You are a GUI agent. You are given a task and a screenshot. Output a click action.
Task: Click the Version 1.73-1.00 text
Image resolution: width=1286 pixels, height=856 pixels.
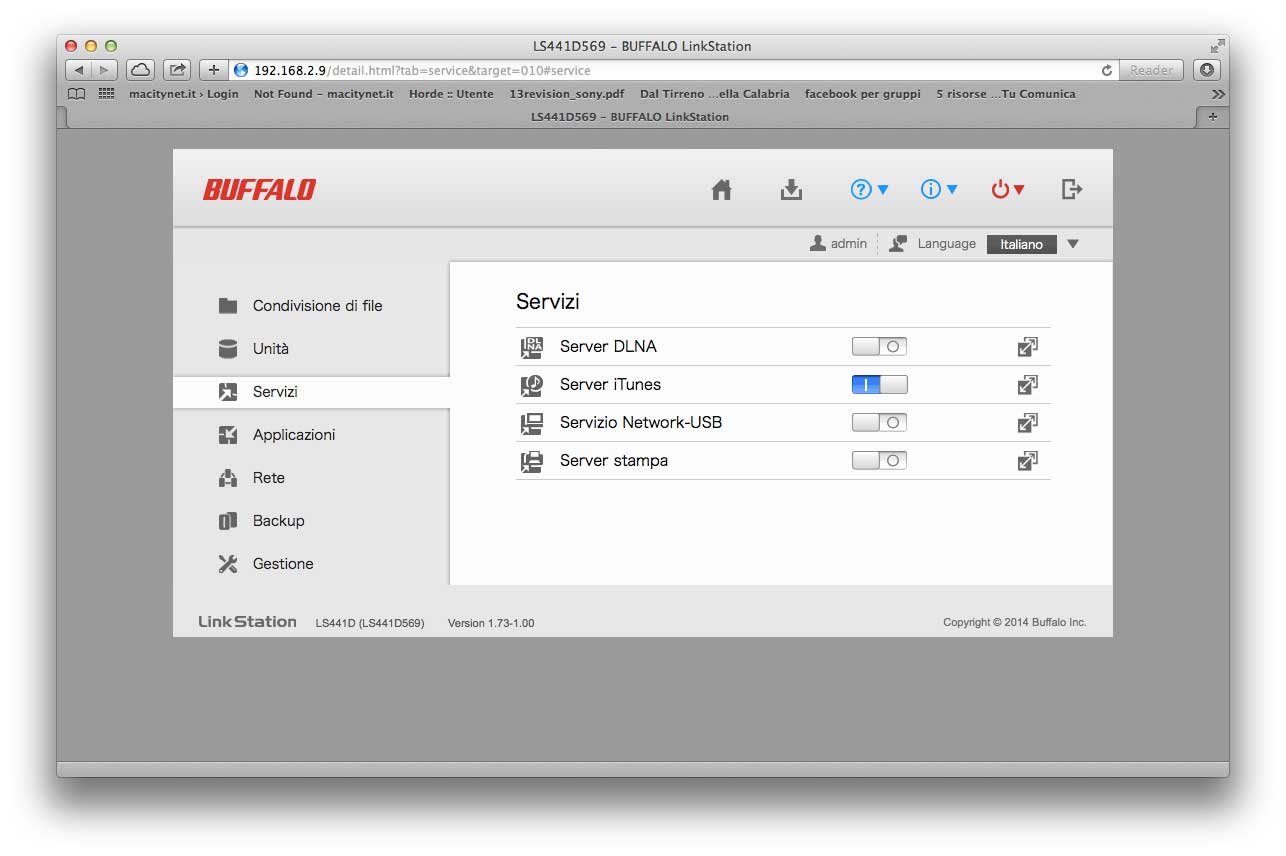[491, 623]
